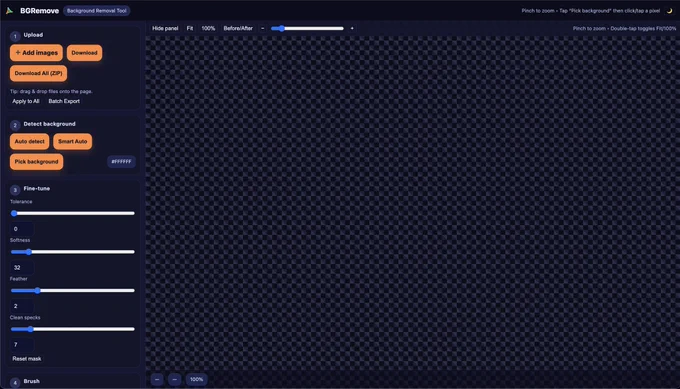
Task: Hide the side panel via Hide panel
Action: pos(165,28)
